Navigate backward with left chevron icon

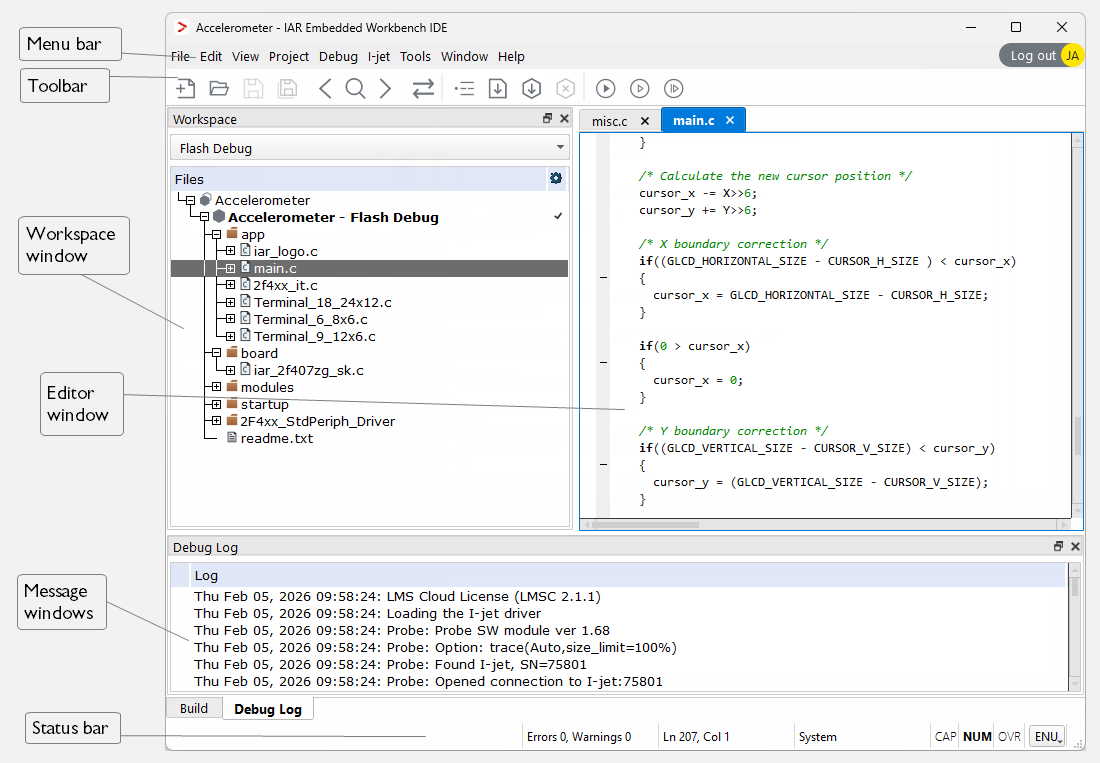325,88
